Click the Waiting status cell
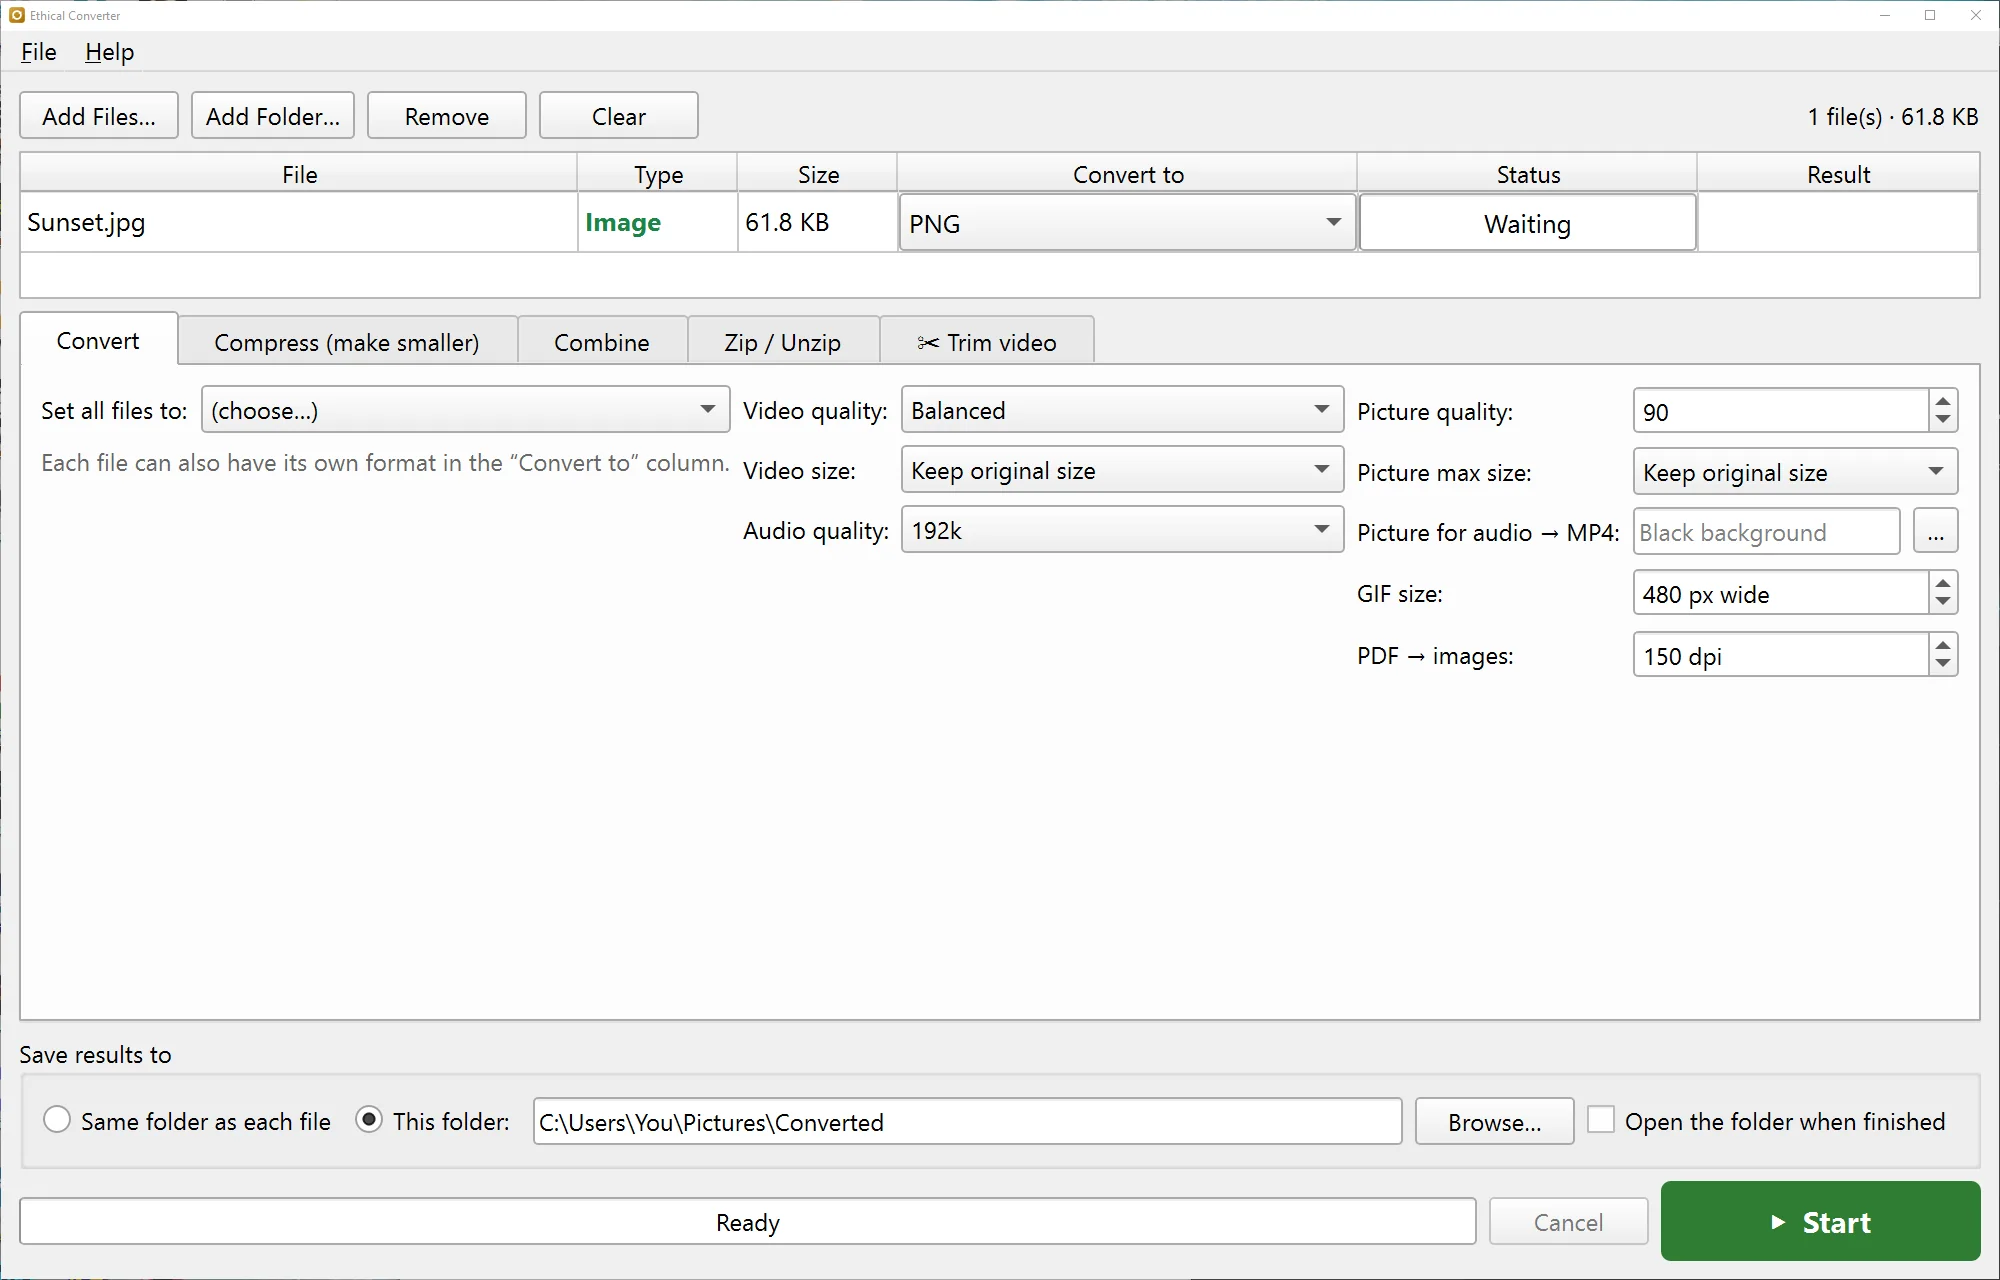The width and height of the screenshot is (2000, 1280). click(1527, 223)
